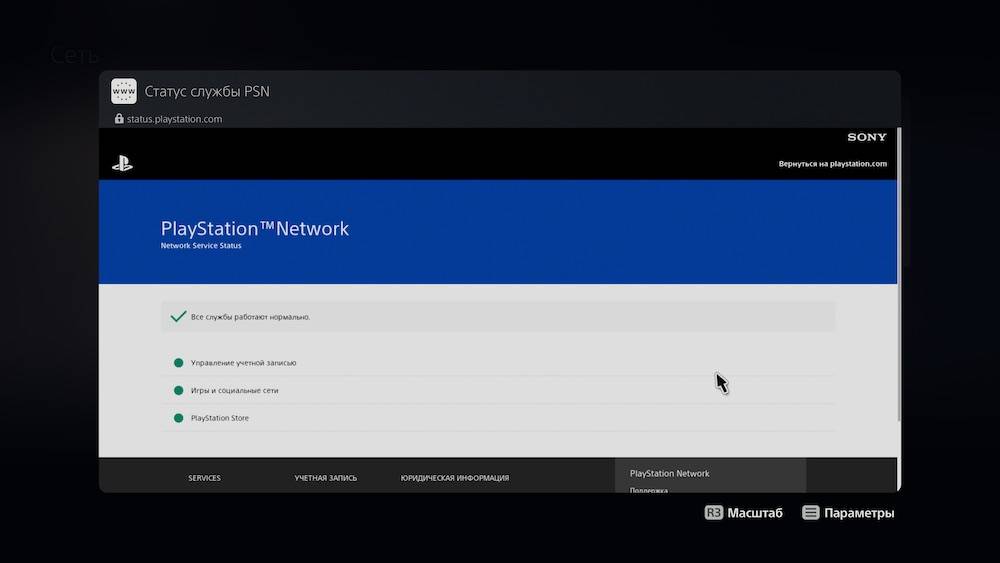Click green status dot for Управление учетной записью
Screen dimensions: 1000x563
coord(178,363)
